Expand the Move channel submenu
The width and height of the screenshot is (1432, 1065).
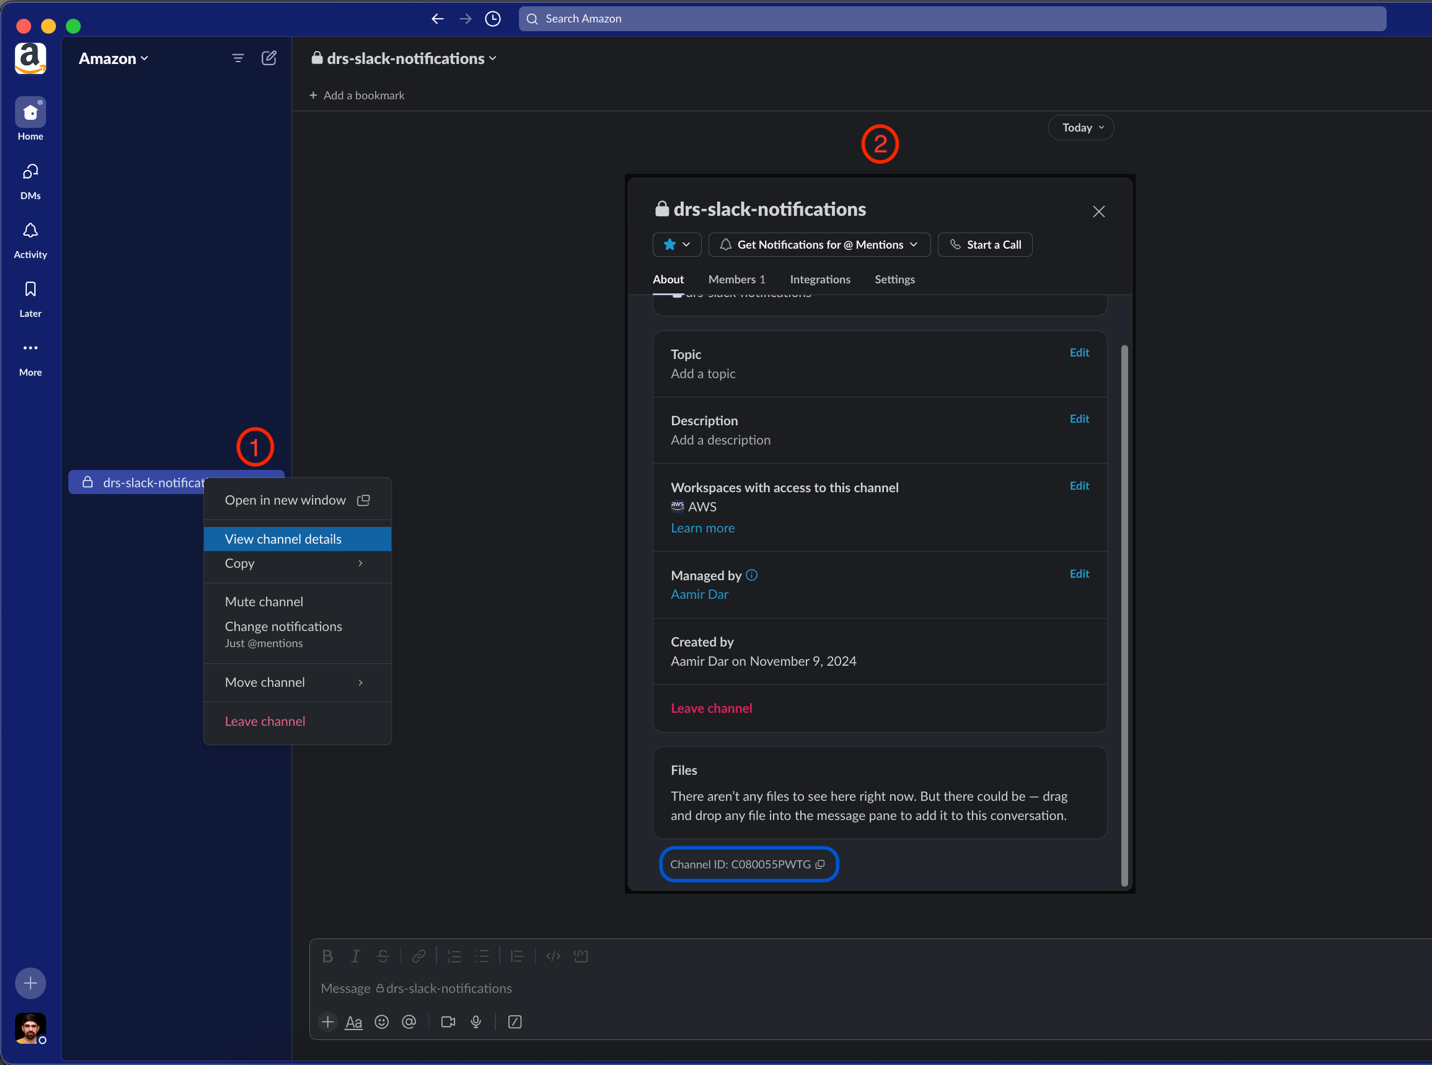[x=263, y=682]
